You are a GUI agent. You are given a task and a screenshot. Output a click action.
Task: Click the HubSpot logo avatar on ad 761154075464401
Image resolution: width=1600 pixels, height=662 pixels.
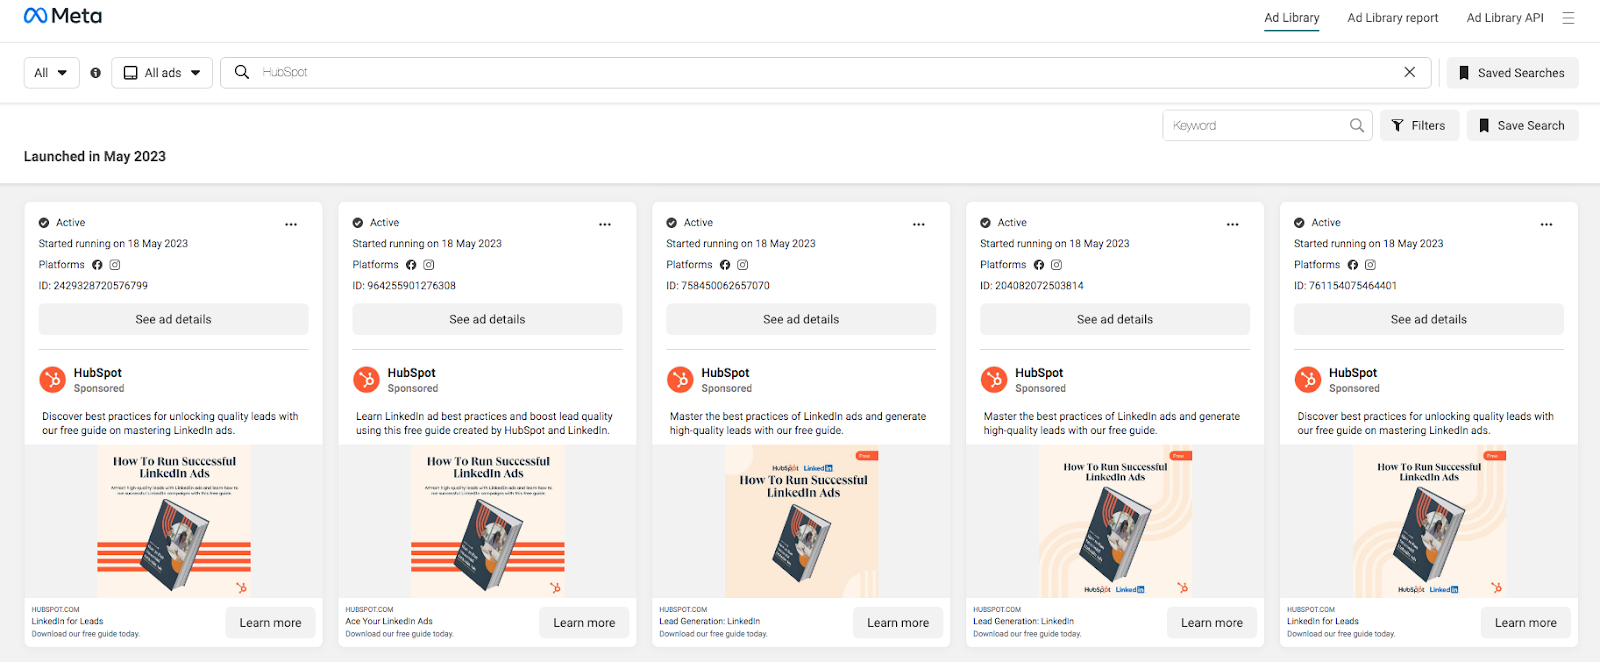tap(1308, 380)
